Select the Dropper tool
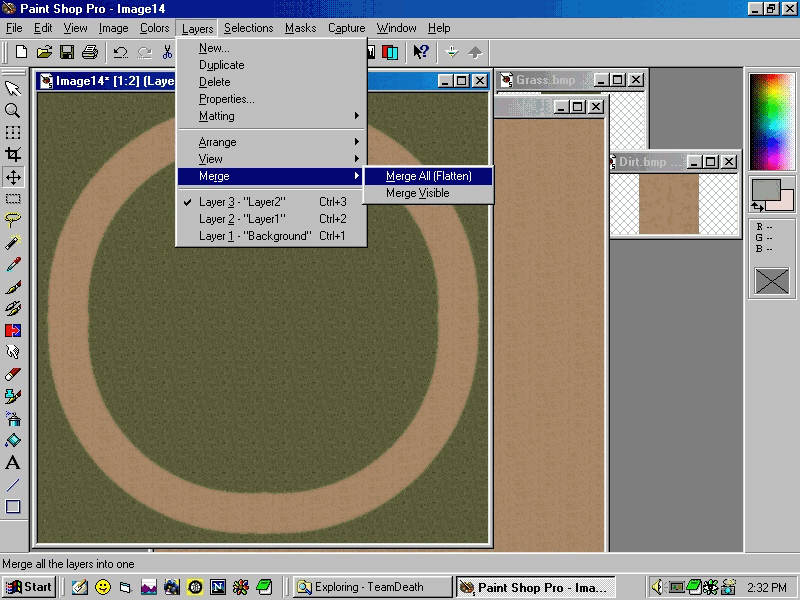The width and height of the screenshot is (800, 600). click(13, 265)
